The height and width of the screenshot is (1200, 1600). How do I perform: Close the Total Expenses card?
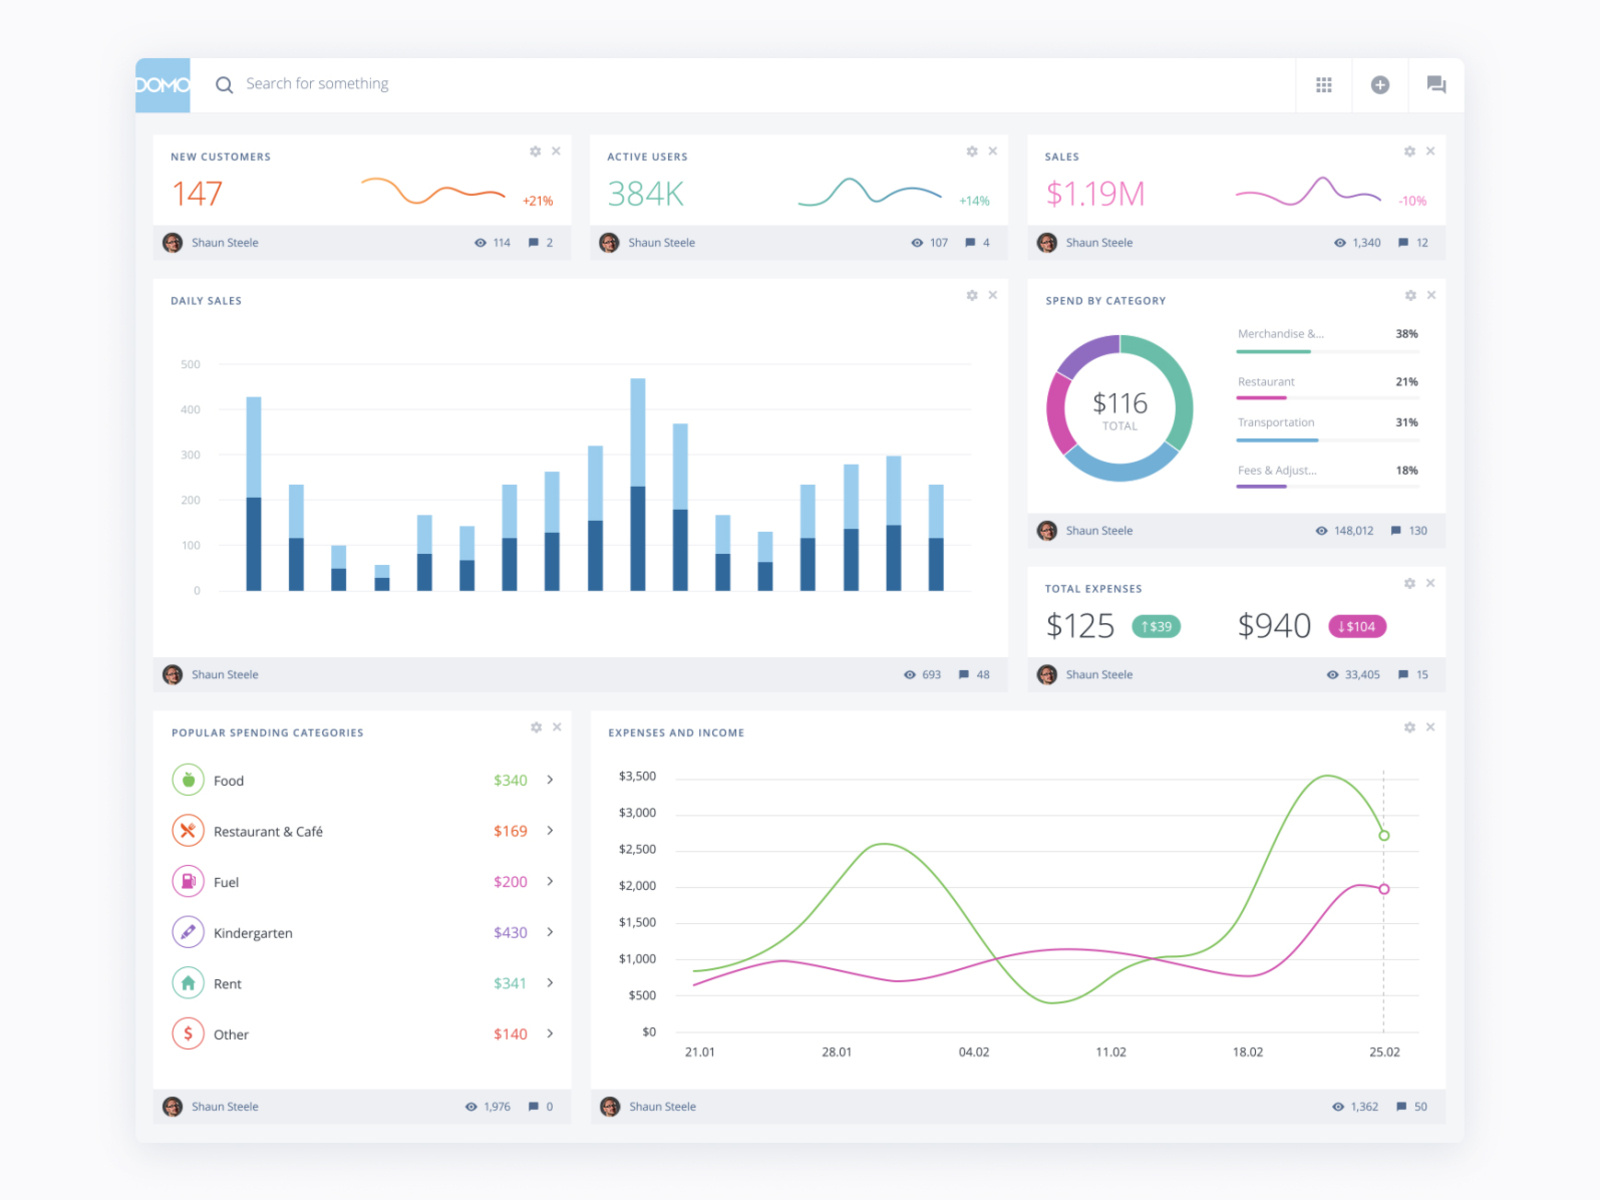(1431, 583)
